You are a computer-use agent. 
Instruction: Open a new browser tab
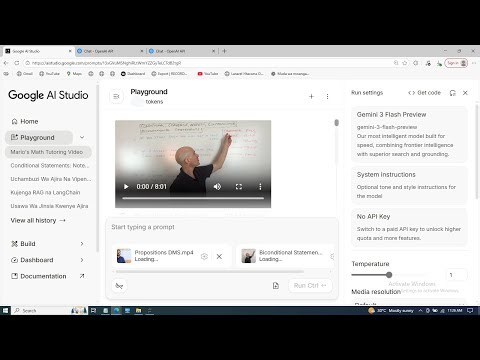pyautogui.click(x=224, y=51)
